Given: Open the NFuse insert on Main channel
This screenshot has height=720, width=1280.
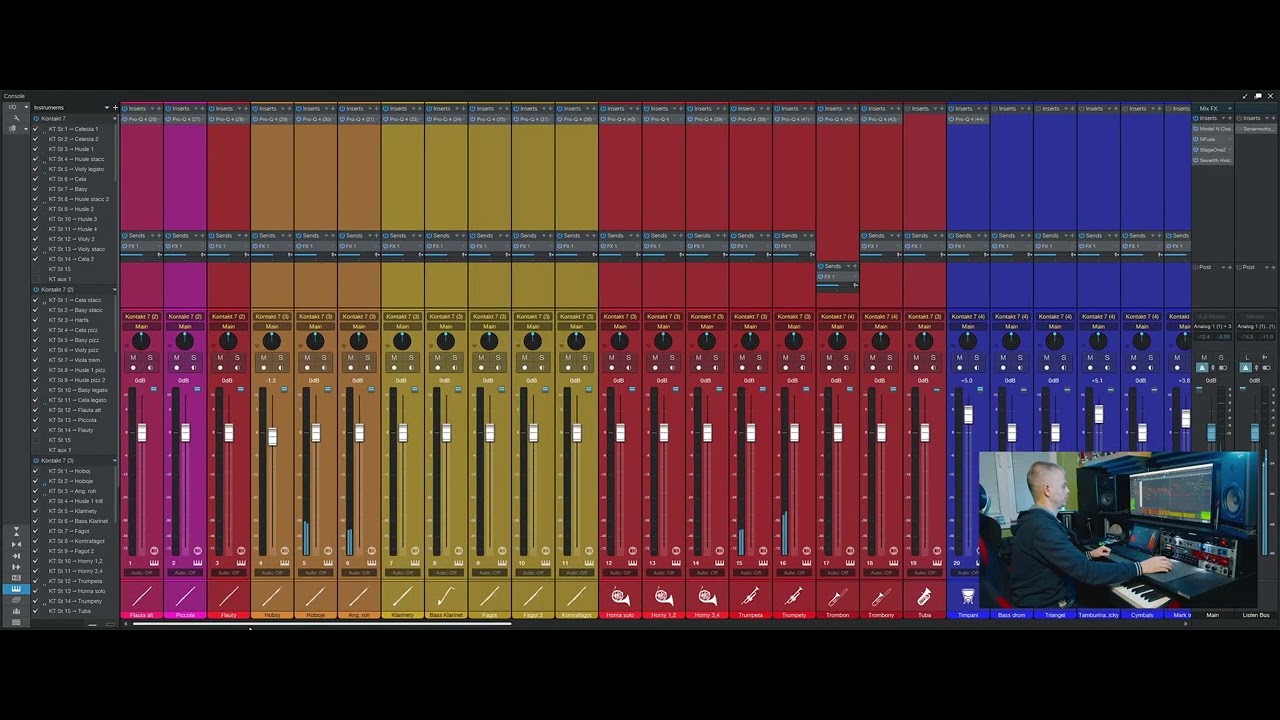Looking at the screenshot, I should pos(1211,139).
